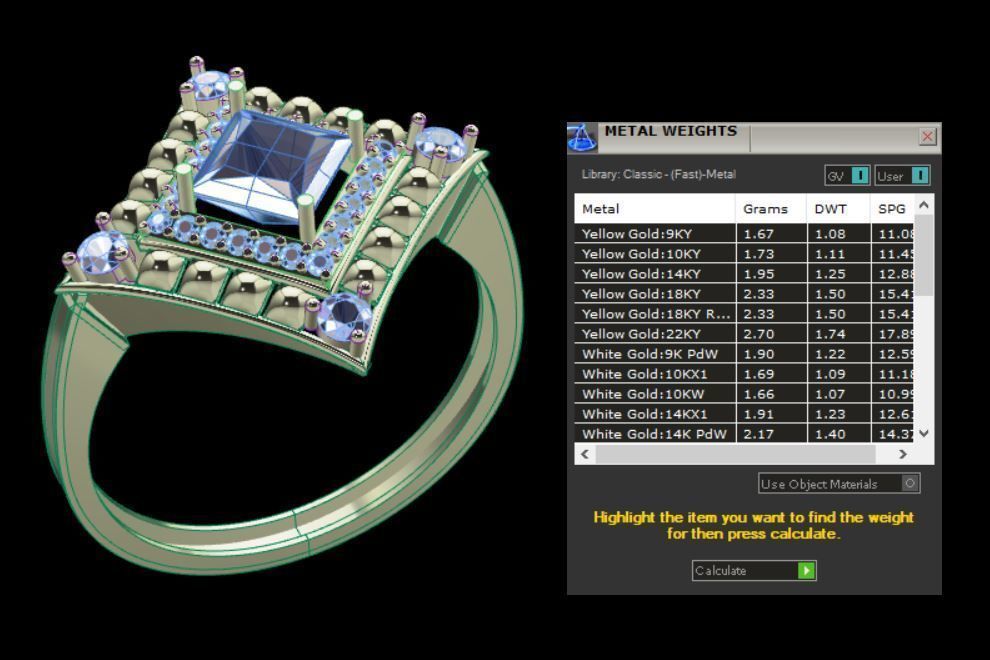Click the scroll down arrow of the metal list
The image size is (990, 660).
[x=924, y=433]
